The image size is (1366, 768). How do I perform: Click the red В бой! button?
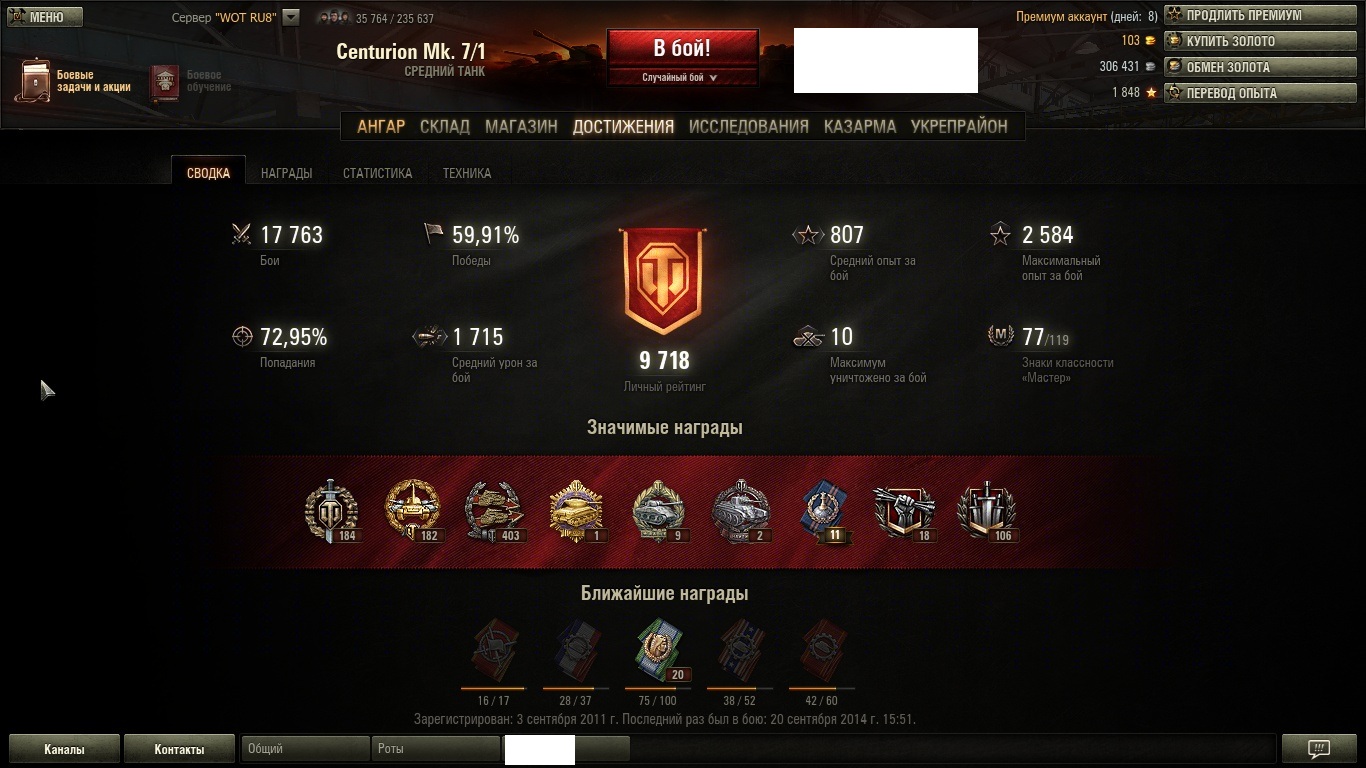[682, 49]
